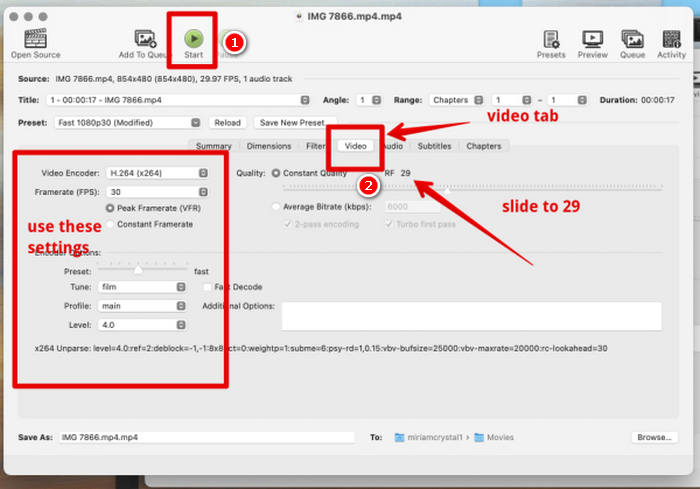Show the Queue window icon
The image size is (700, 489).
632,39
